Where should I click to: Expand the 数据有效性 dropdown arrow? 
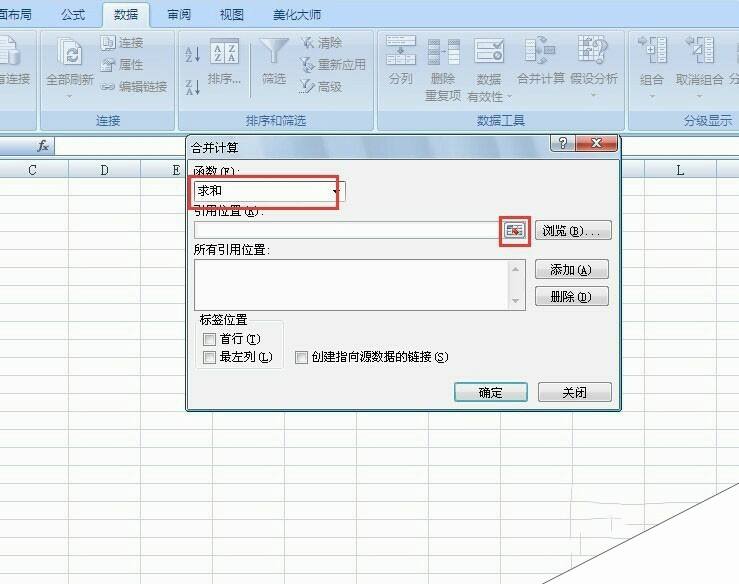(x=509, y=97)
